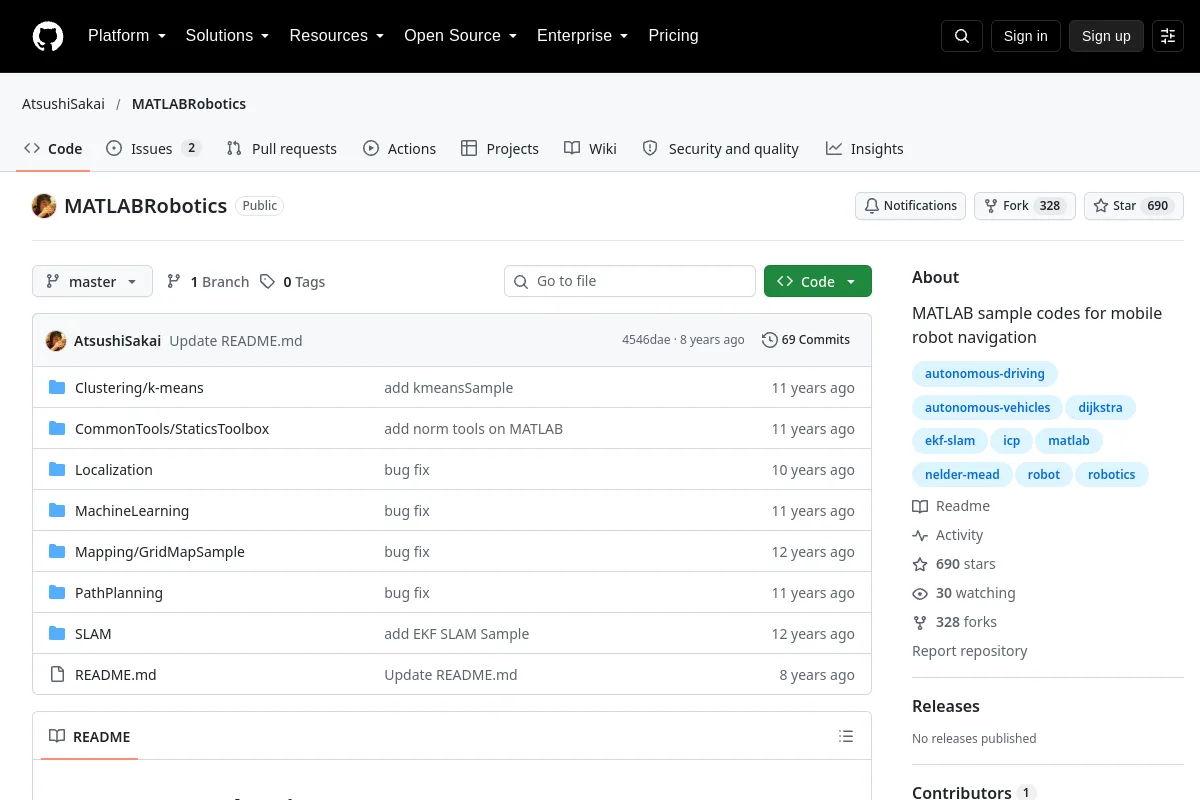Open the master branch dropdown

point(92,282)
